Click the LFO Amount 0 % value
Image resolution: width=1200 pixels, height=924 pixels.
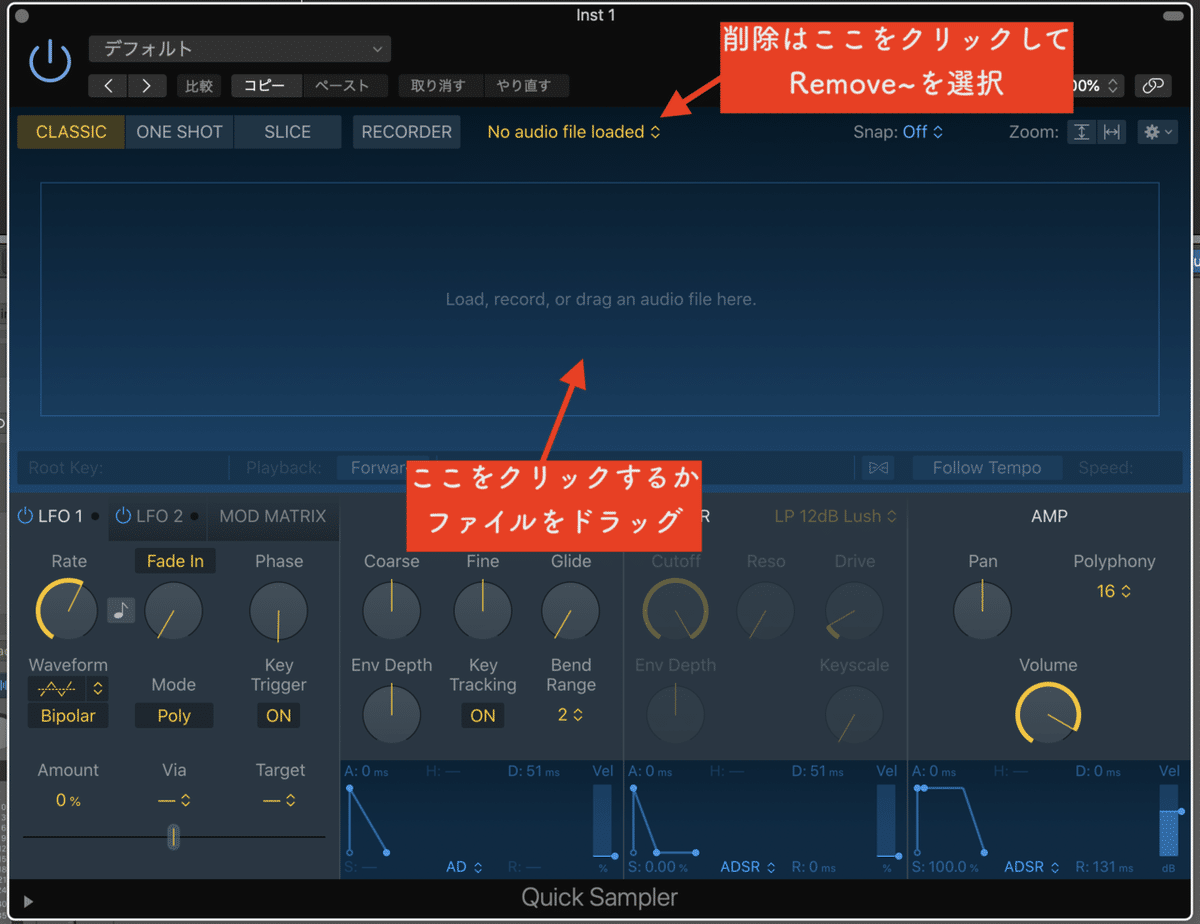(x=68, y=800)
